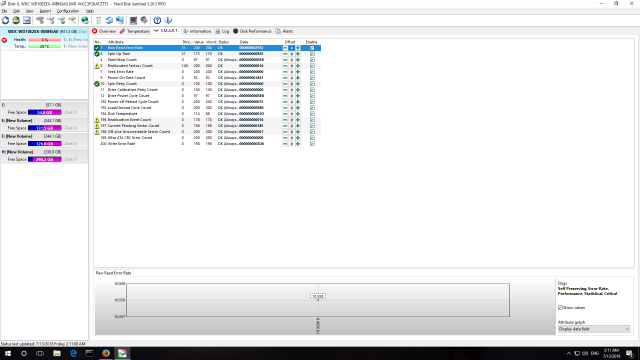Click minus offset for Reallocated Sectors Count
The width and height of the screenshot is (640, 360).
coord(285,66)
